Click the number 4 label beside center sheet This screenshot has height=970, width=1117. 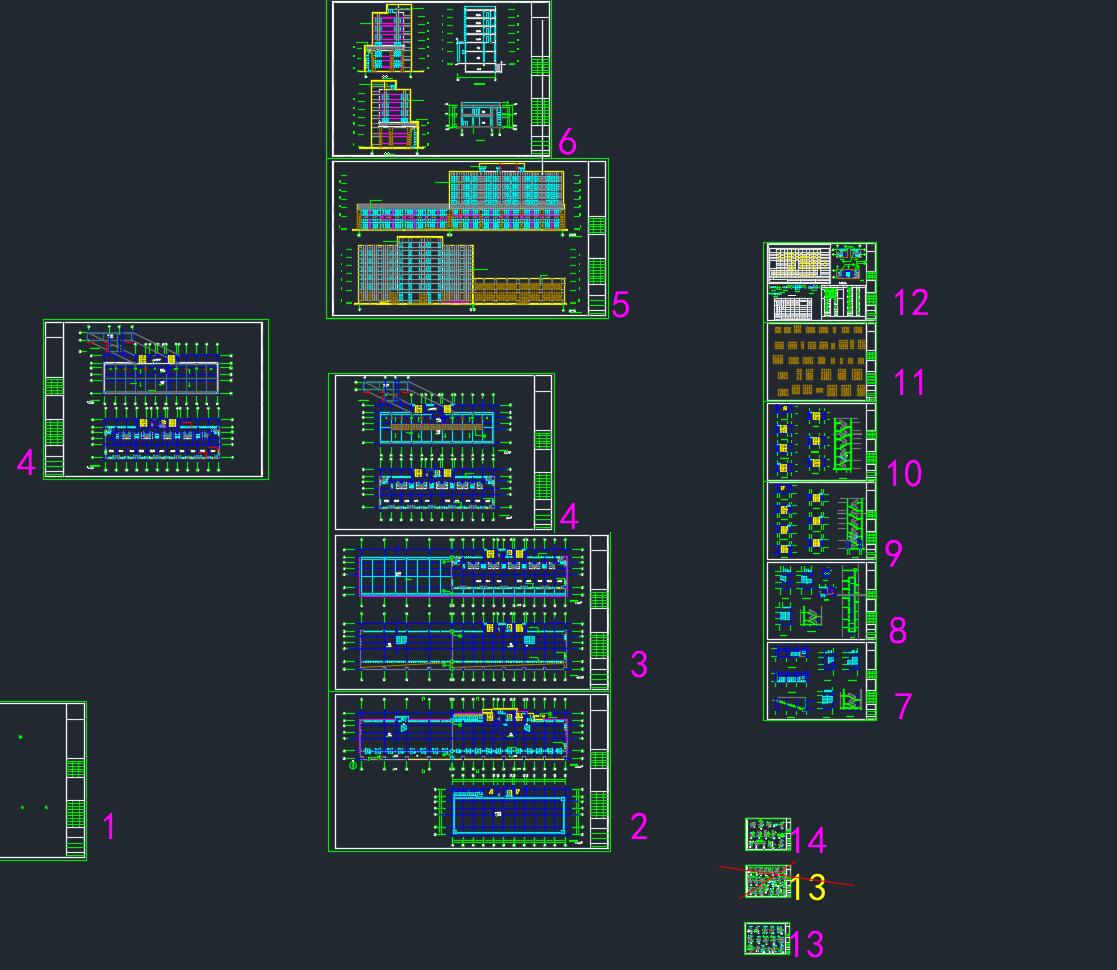point(569,517)
